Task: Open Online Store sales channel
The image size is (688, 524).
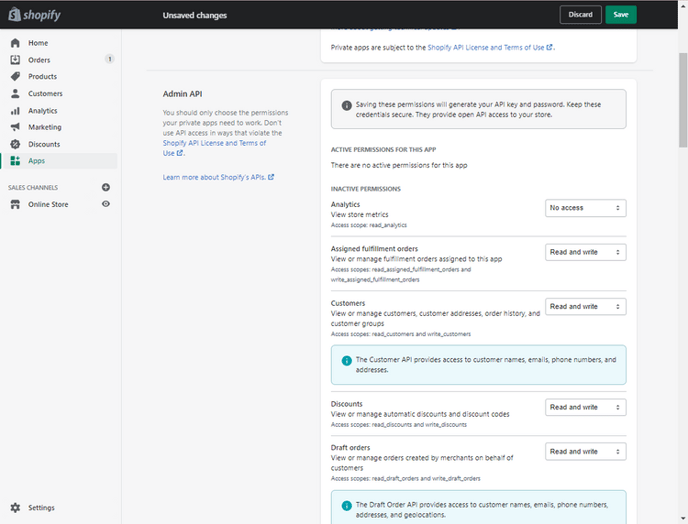Action: (x=48, y=205)
